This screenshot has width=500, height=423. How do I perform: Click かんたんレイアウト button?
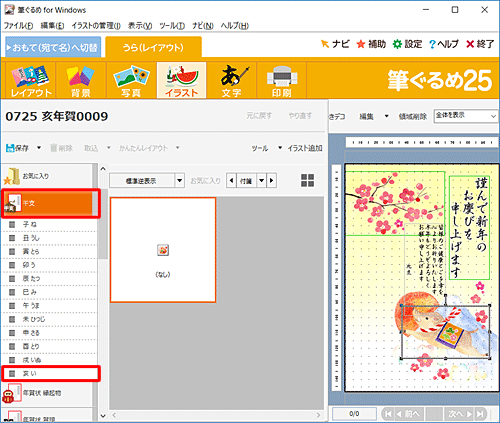click(143, 148)
